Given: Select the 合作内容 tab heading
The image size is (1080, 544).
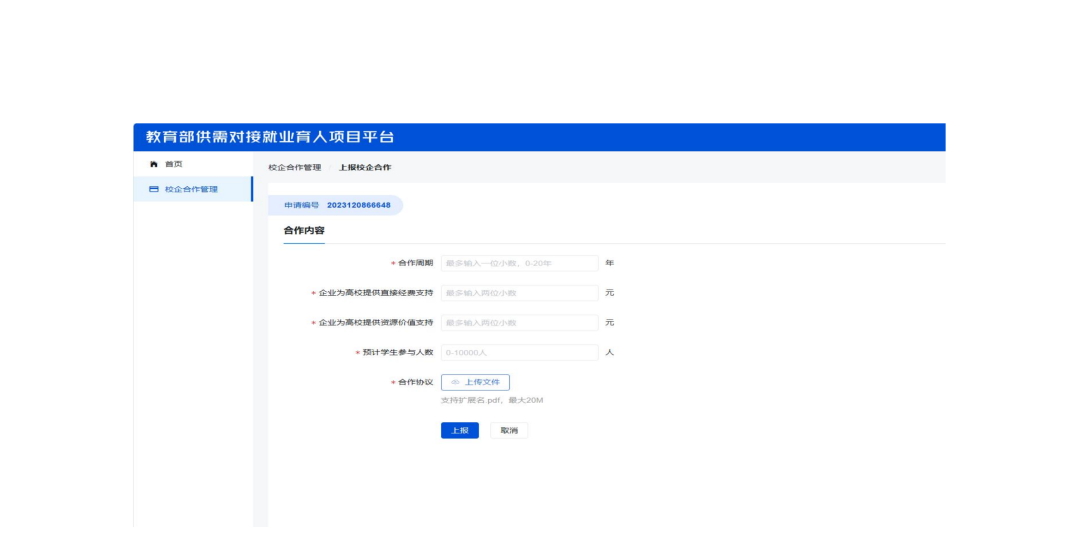Looking at the screenshot, I should pyautogui.click(x=304, y=231).
